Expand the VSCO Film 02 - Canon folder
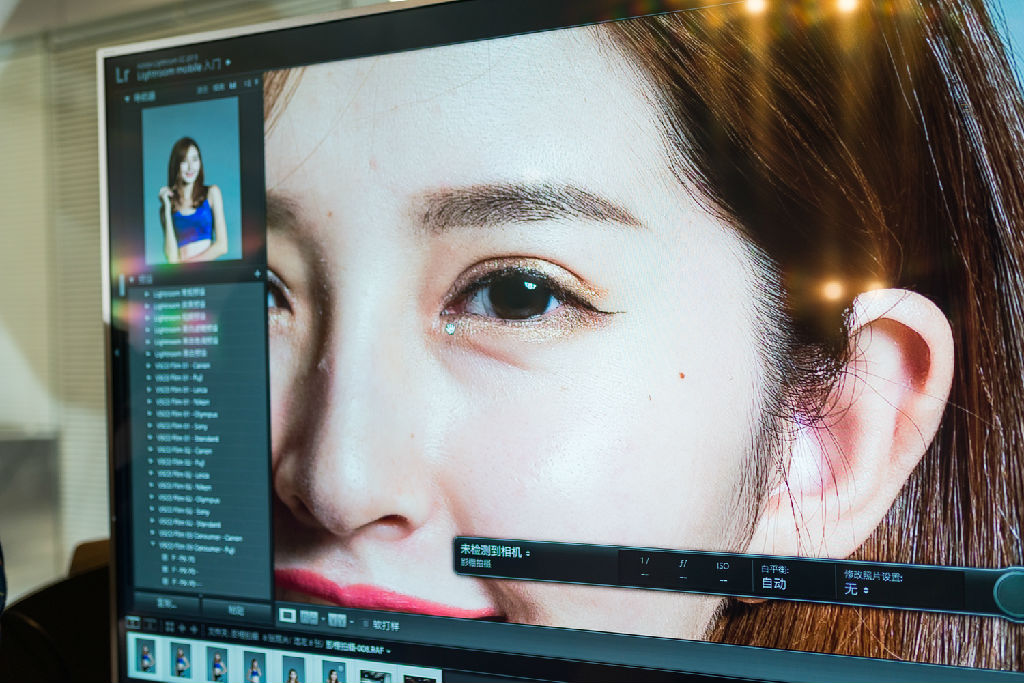 tap(150, 451)
